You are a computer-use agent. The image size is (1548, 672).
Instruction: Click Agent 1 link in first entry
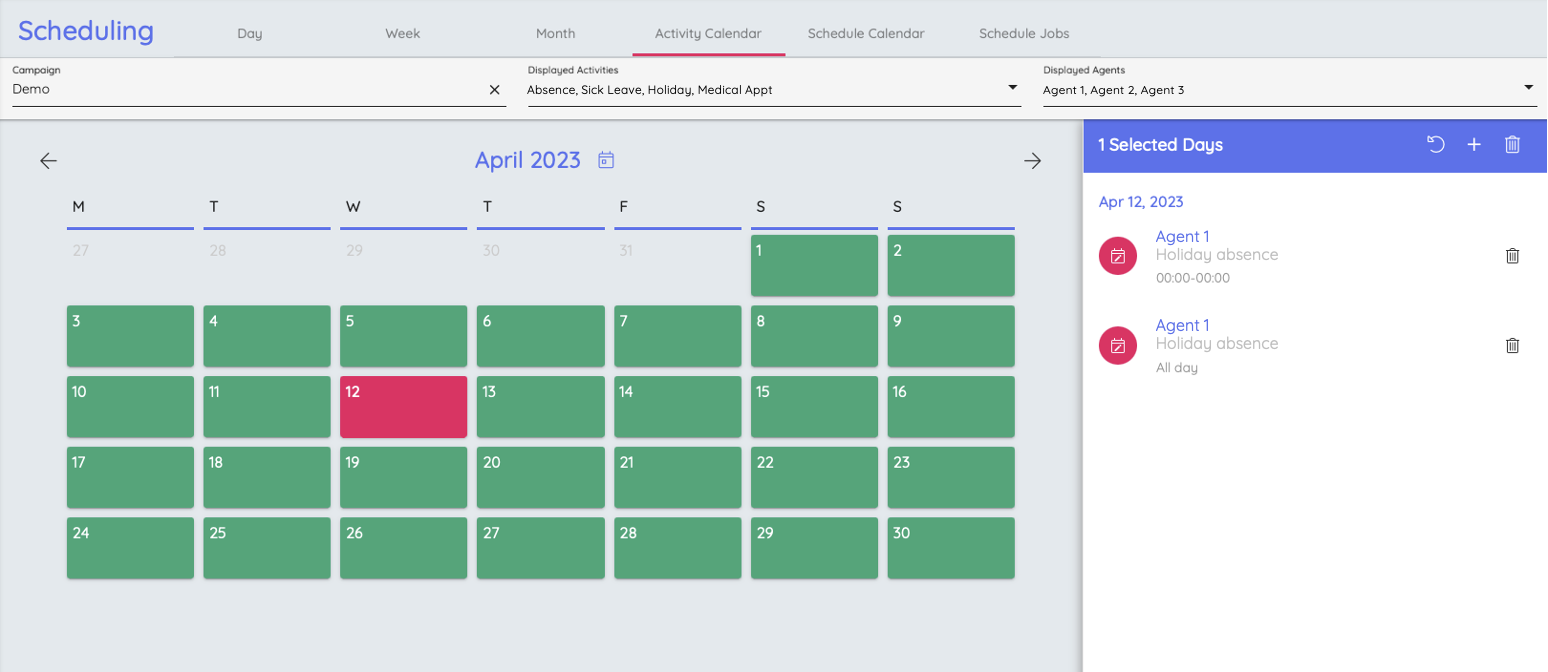click(x=1182, y=236)
